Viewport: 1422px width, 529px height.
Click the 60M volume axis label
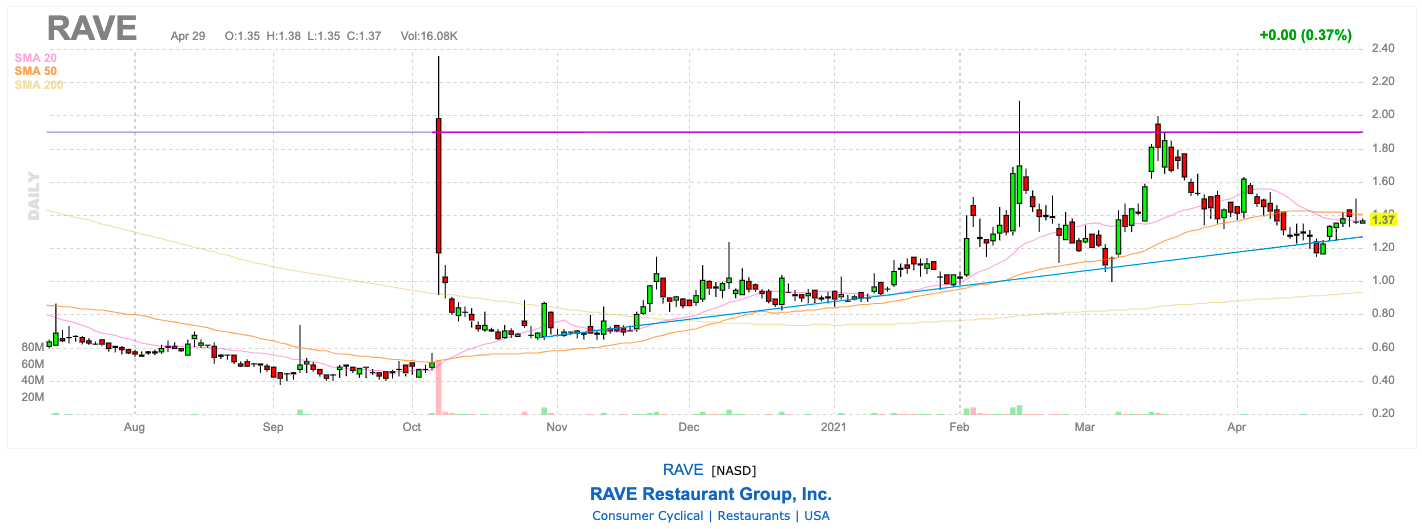(x=32, y=364)
